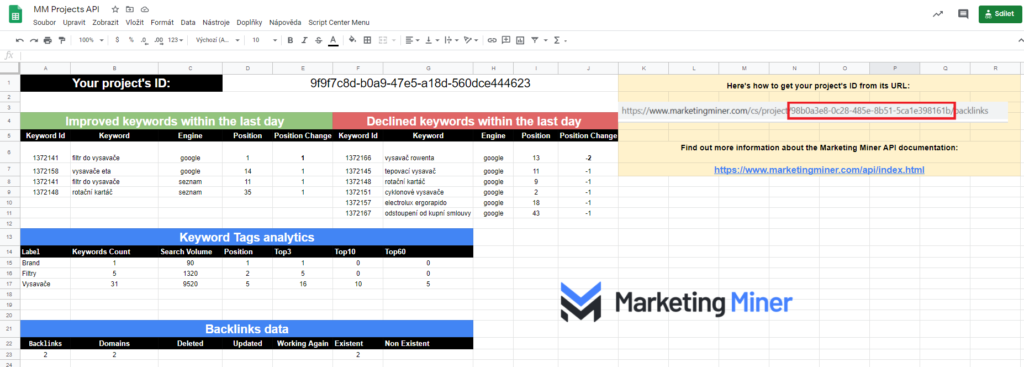1024x367 pixels.
Task: Select cell 'cyklonové vysavače'
Action: pyautogui.click(x=428, y=192)
